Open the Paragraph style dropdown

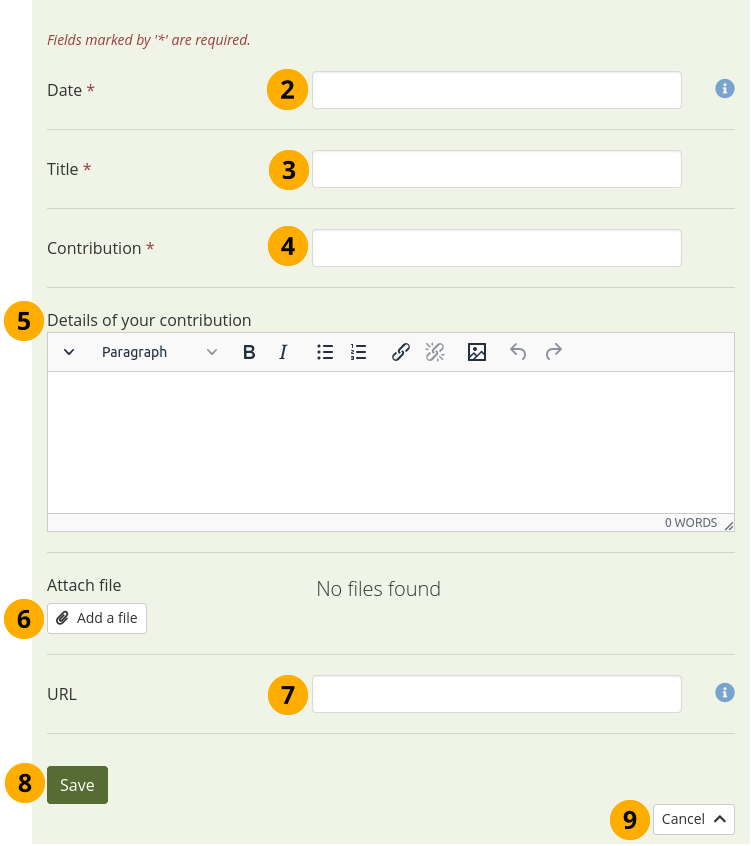[x=159, y=352]
